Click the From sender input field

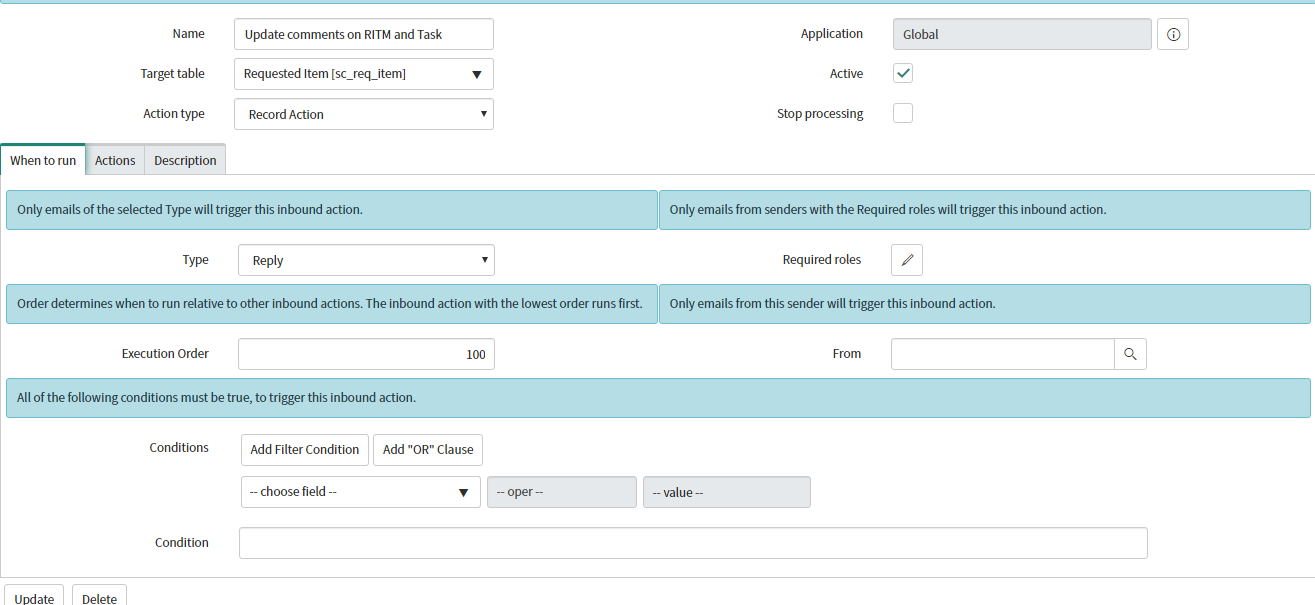click(x=1002, y=354)
